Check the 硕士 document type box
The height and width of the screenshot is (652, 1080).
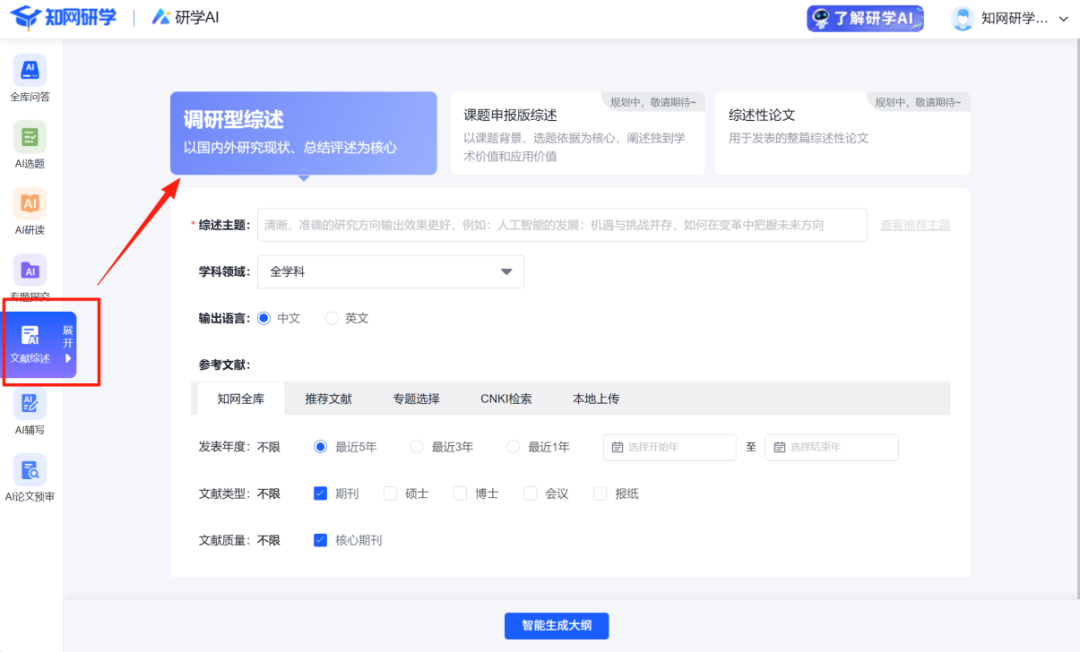coord(391,493)
